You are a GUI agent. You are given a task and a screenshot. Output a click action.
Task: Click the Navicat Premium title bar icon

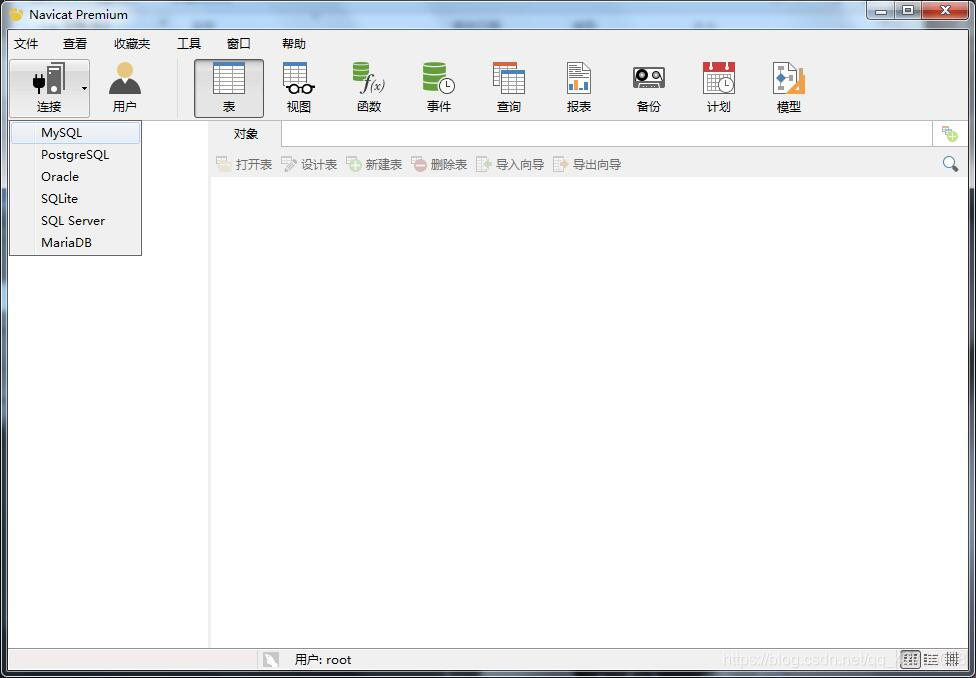click(x=17, y=14)
